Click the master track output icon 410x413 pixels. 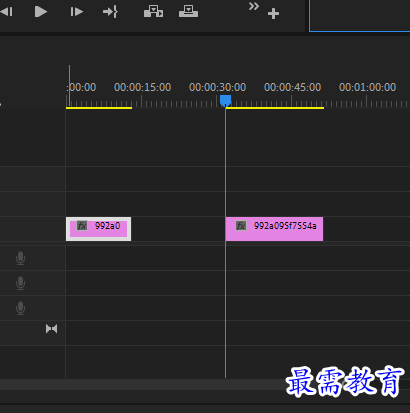pyautogui.click(x=51, y=329)
